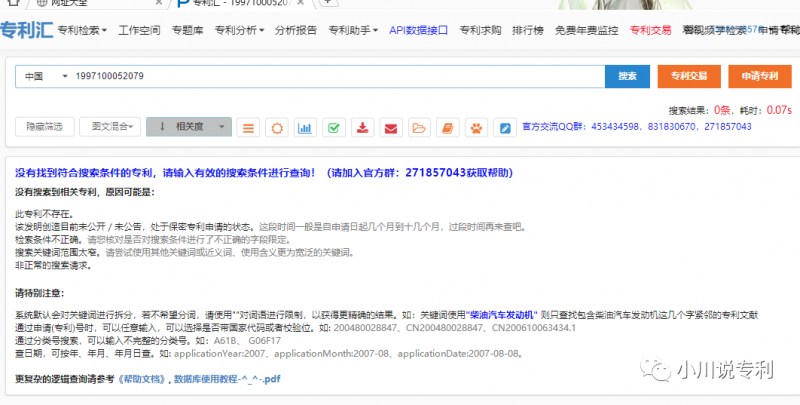The width and height of the screenshot is (800, 405).
Task: Click the blue pencil edit icon
Action: [x=505, y=128]
